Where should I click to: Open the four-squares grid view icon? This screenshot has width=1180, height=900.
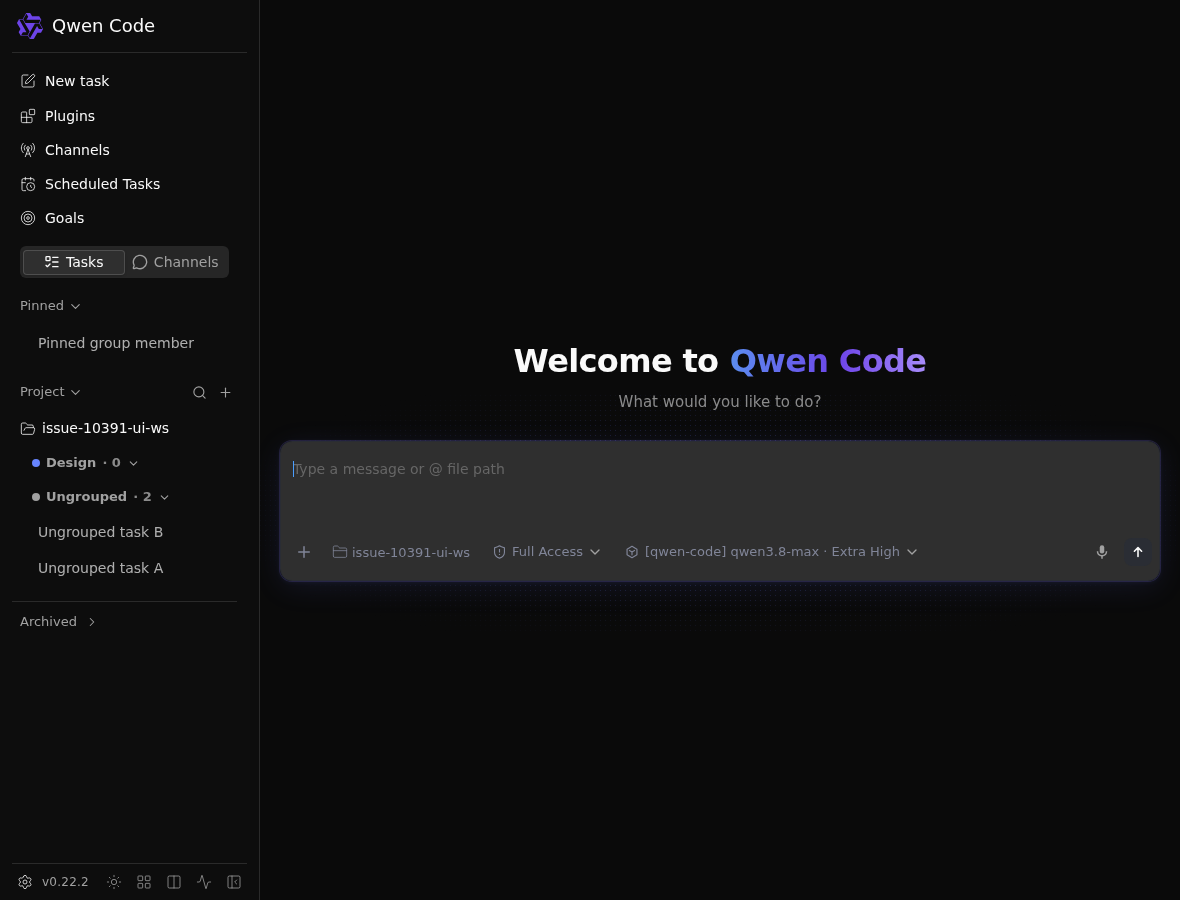click(144, 882)
